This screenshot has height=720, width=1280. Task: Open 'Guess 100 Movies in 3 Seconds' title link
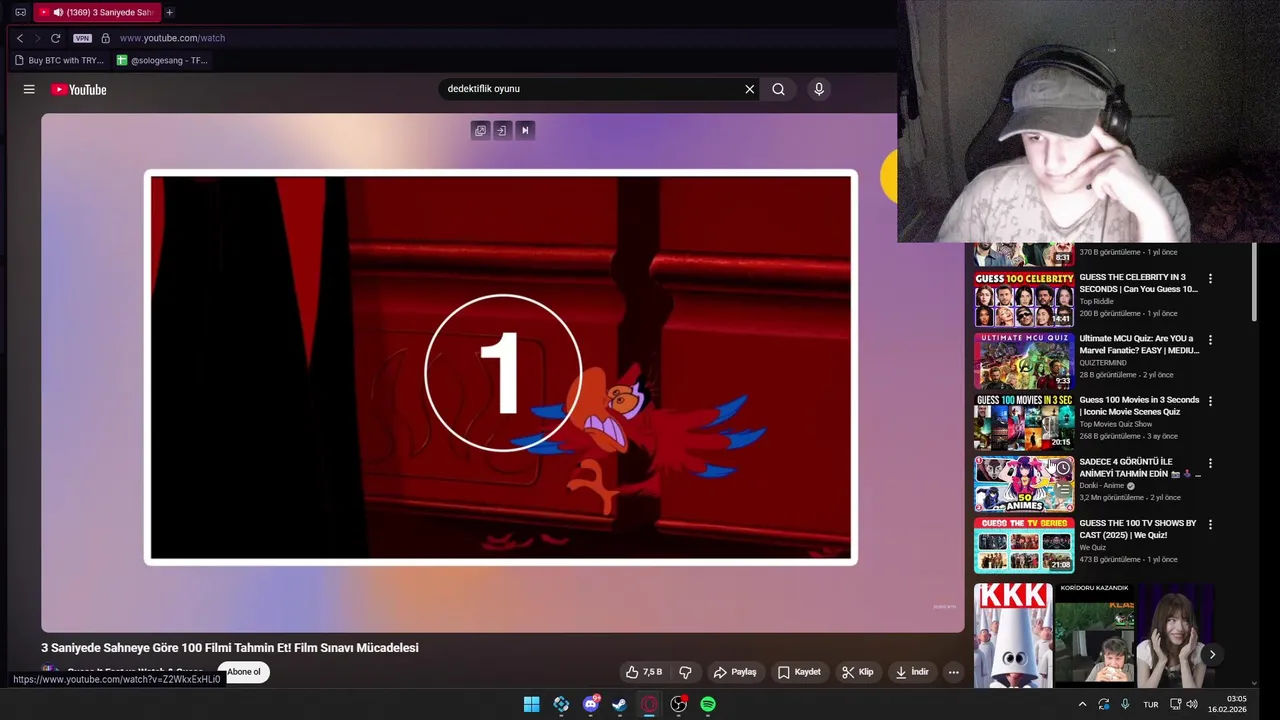point(1139,406)
